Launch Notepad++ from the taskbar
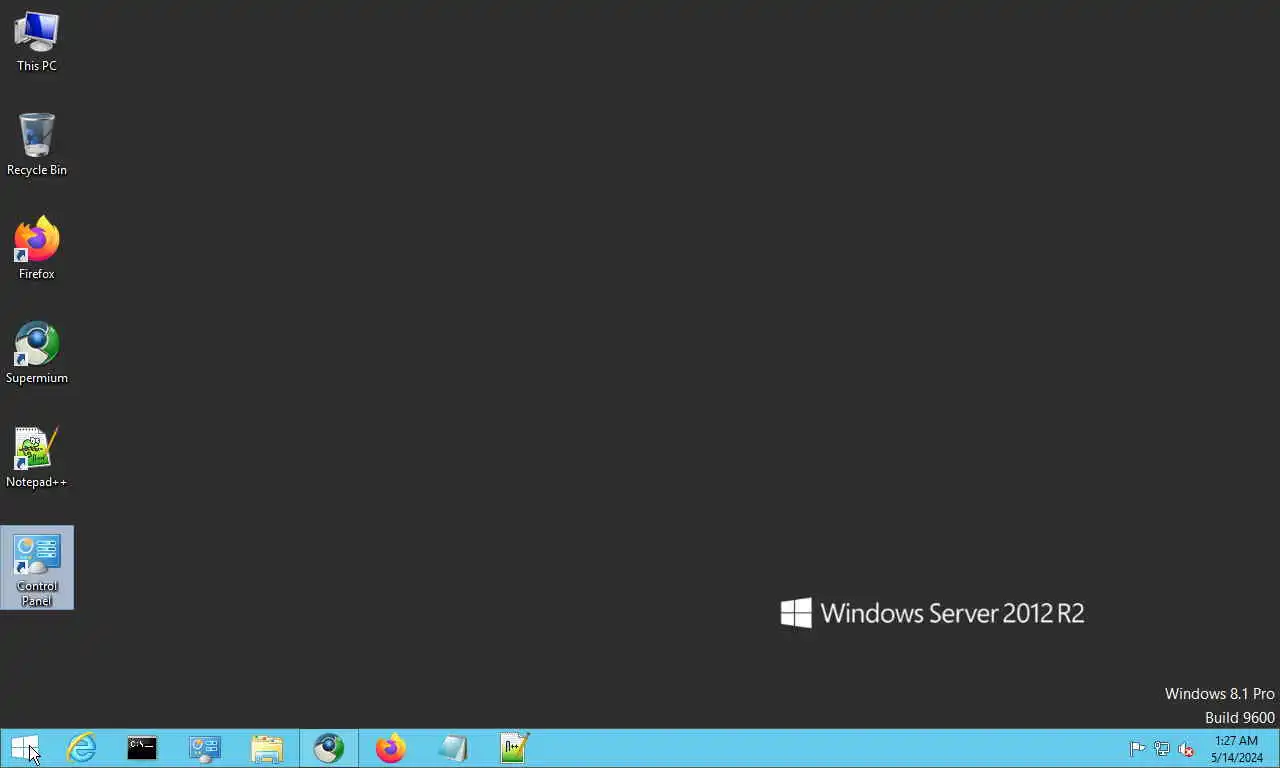Screen dimensions: 1280x768 pyautogui.click(x=515, y=748)
